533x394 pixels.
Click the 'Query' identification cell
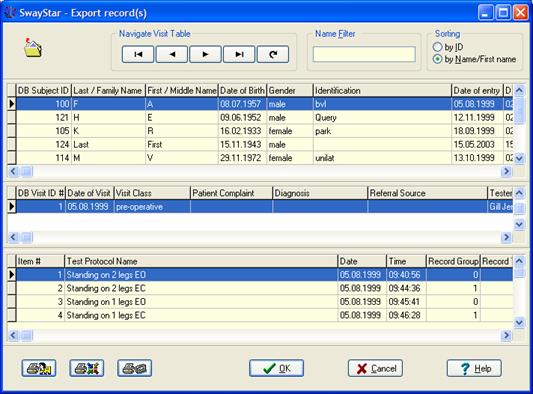point(382,118)
